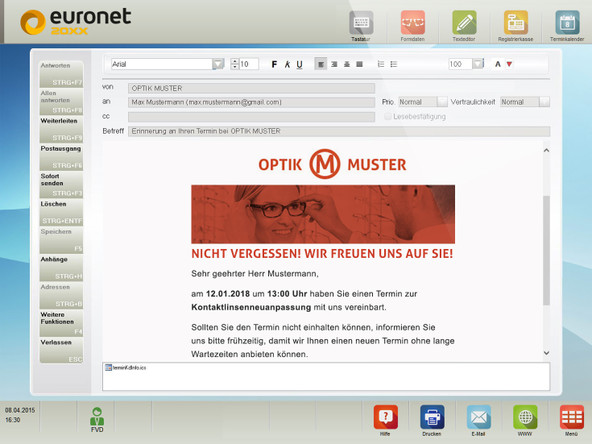Open the Terminkalender calendar
Image resolution: width=592 pixels, height=444 pixels.
[x=567, y=23]
